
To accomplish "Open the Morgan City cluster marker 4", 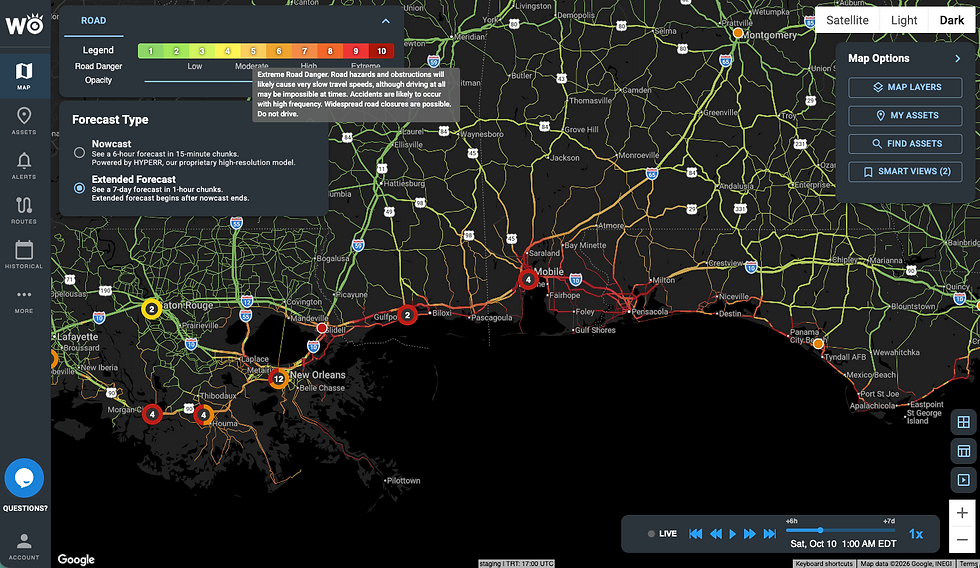I will tap(152, 414).
